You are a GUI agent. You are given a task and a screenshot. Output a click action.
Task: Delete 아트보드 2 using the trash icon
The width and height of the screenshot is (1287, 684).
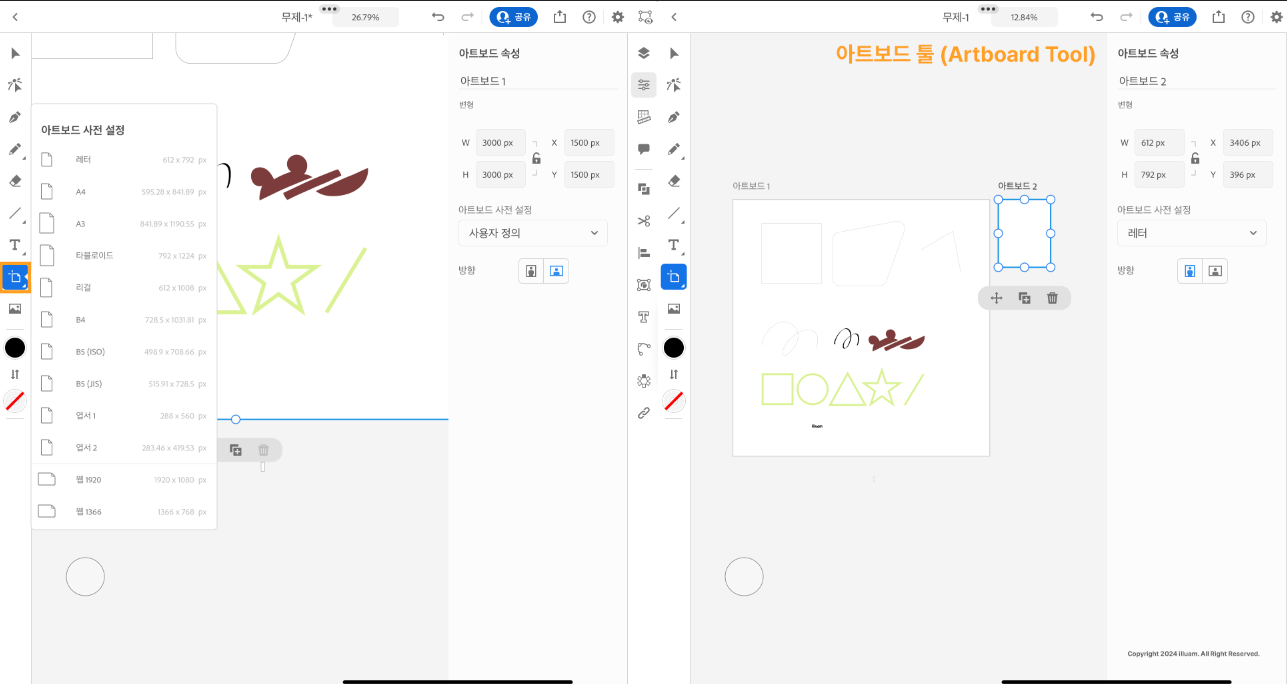[1053, 297]
